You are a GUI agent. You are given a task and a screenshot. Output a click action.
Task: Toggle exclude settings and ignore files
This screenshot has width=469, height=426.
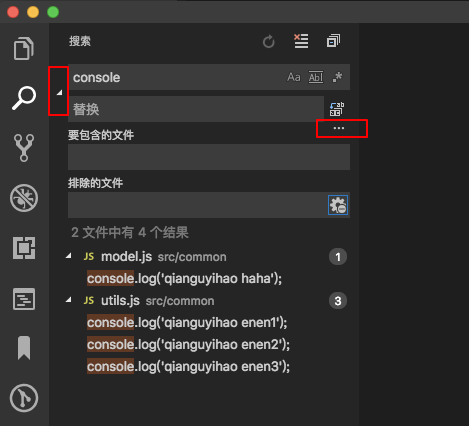click(338, 205)
